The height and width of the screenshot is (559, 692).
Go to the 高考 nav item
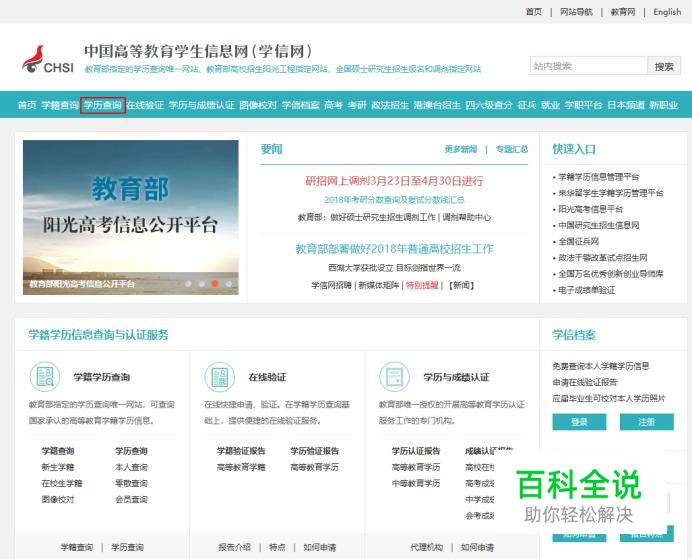pos(333,105)
